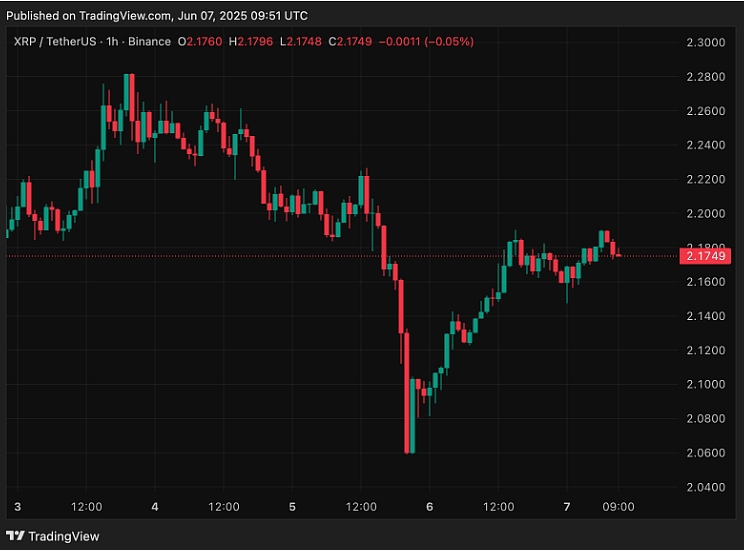Click the 2.0400 price axis label
Image resolution: width=744 pixels, height=550 pixels.
706,487
